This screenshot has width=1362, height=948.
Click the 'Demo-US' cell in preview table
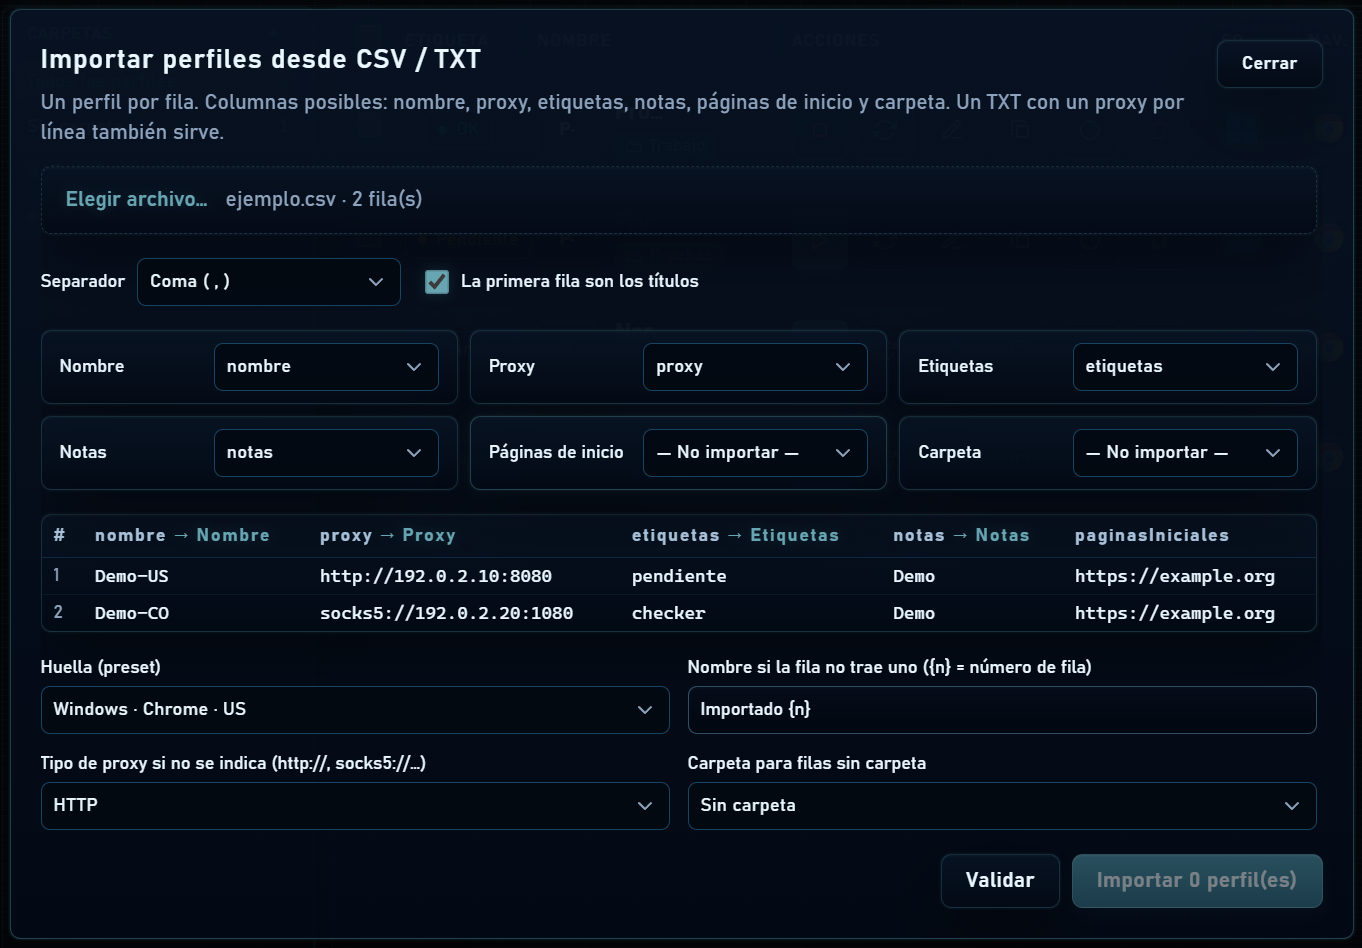132,576
